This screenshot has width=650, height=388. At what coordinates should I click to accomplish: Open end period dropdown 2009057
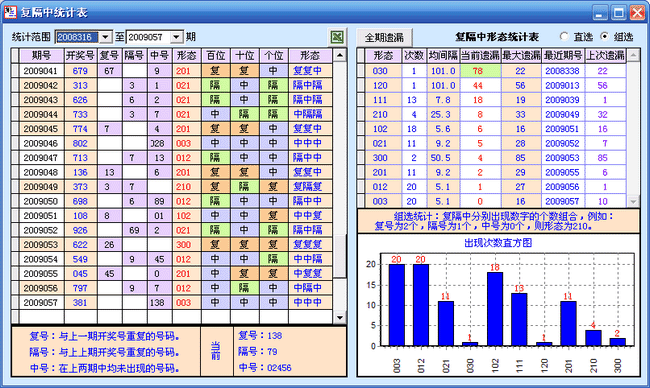pyautogui.click(x=177, y=37)
